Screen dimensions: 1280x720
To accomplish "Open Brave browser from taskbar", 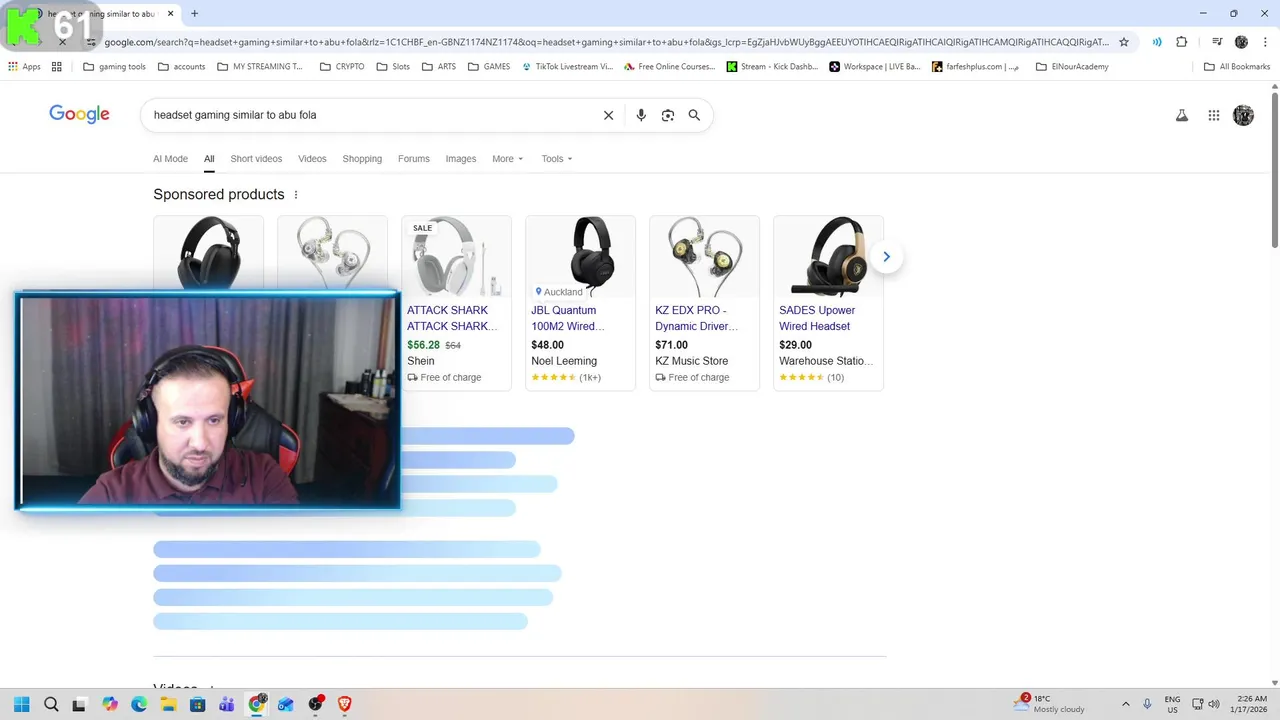I will (x=345, y=704).
